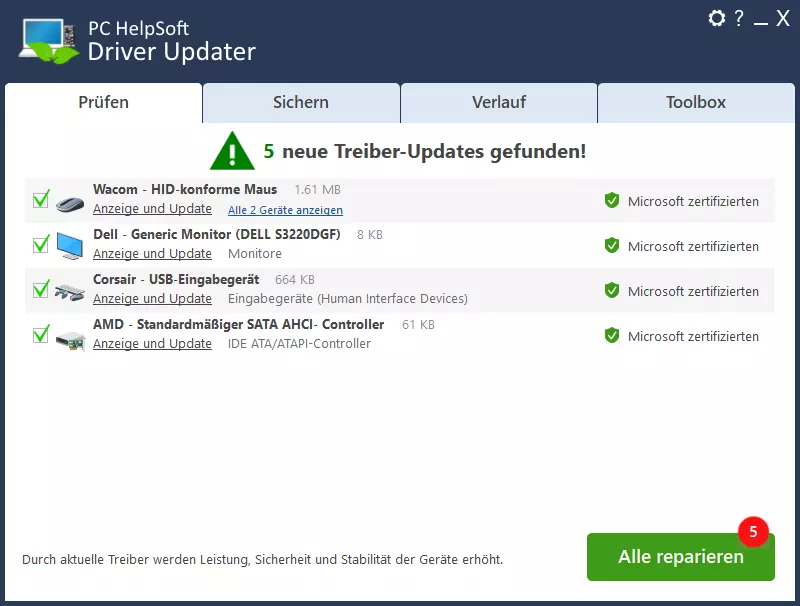The width and height of the screenshot is (800, 606).
Task: Click Anzeige und Update for Dell monitor
Action: point(152,254)
